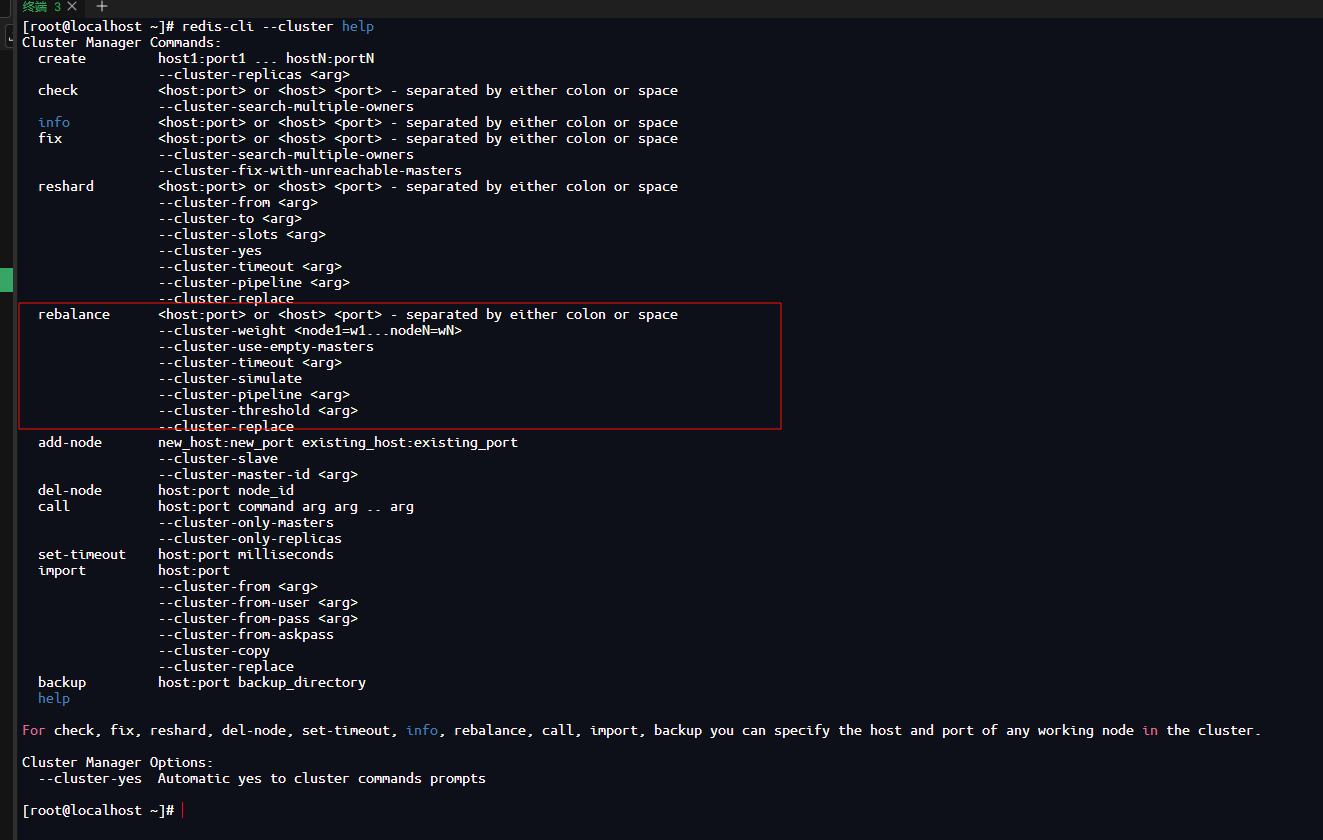Viewport: 1323px width, 840px height.
Task: Click the '--cluster-yes' option at bottom
Action: click(90, 778)
